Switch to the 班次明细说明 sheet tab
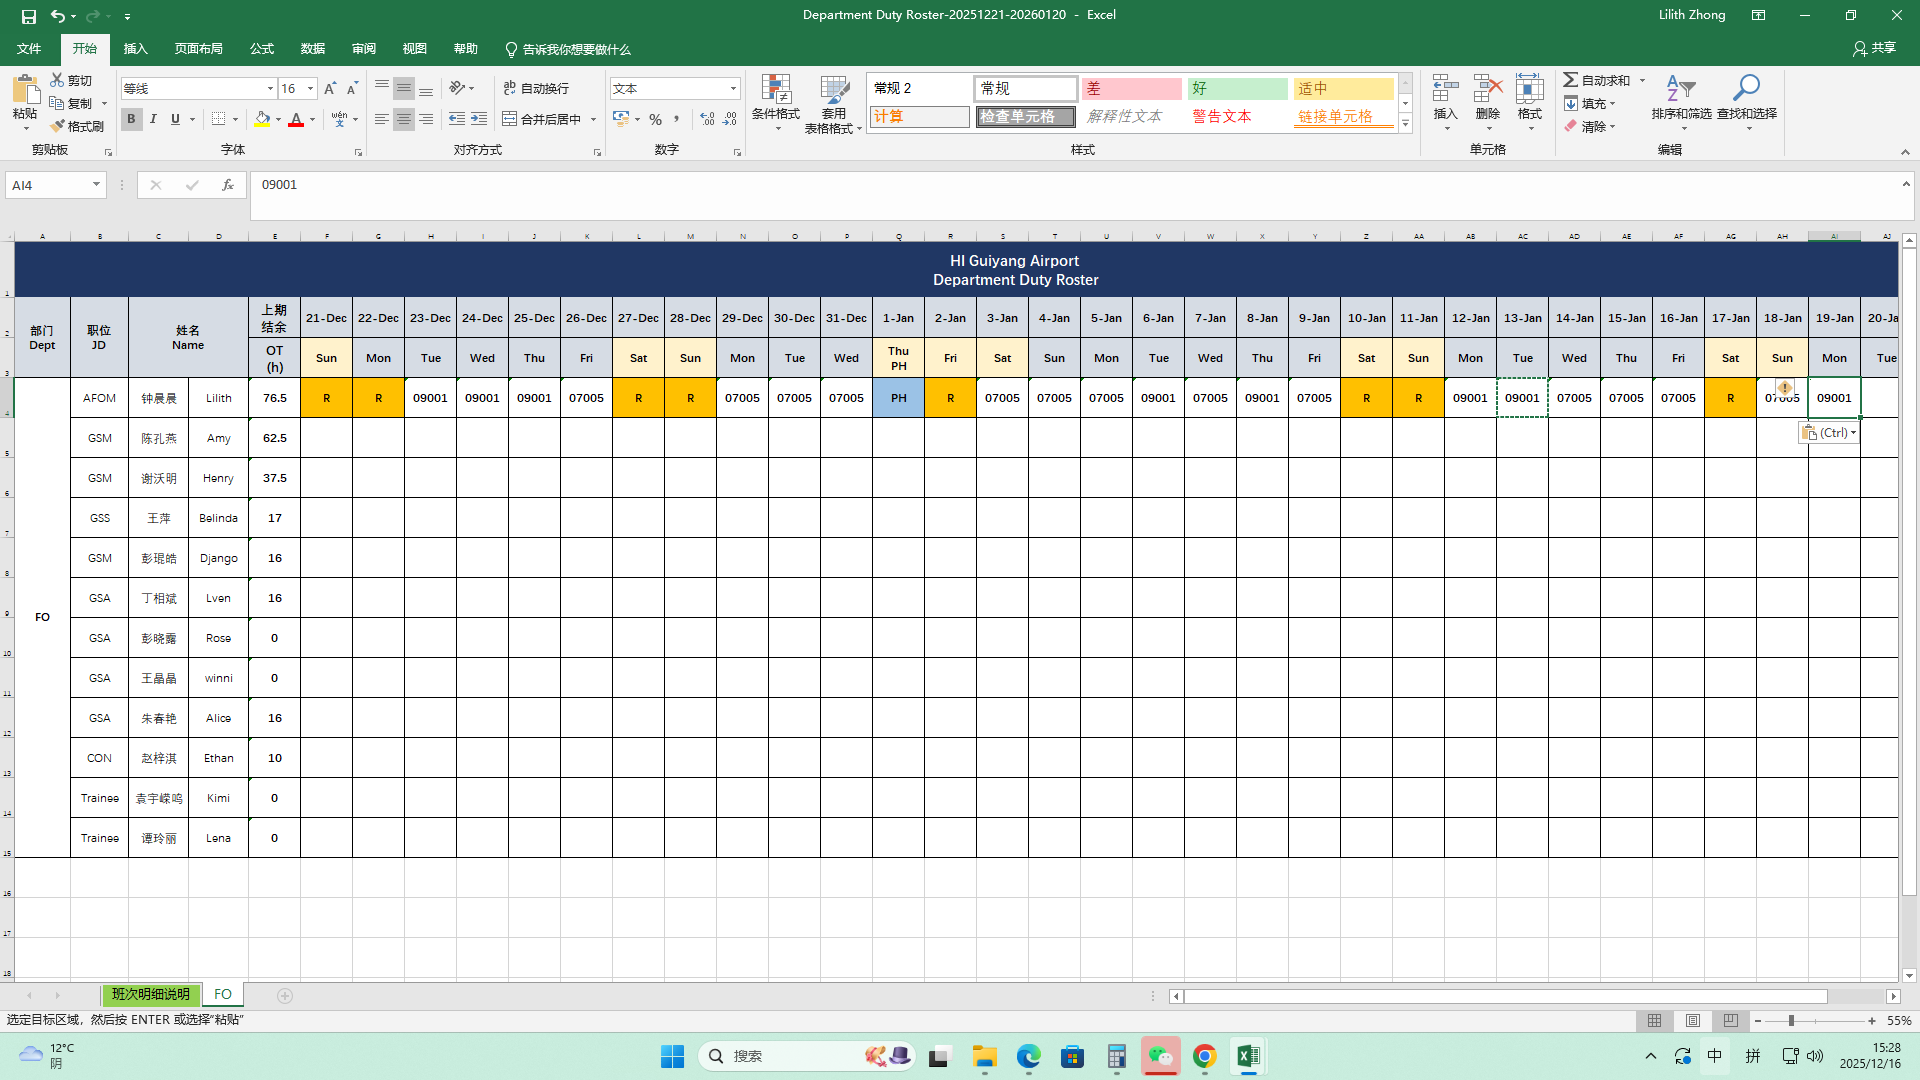 click(150, 994)
